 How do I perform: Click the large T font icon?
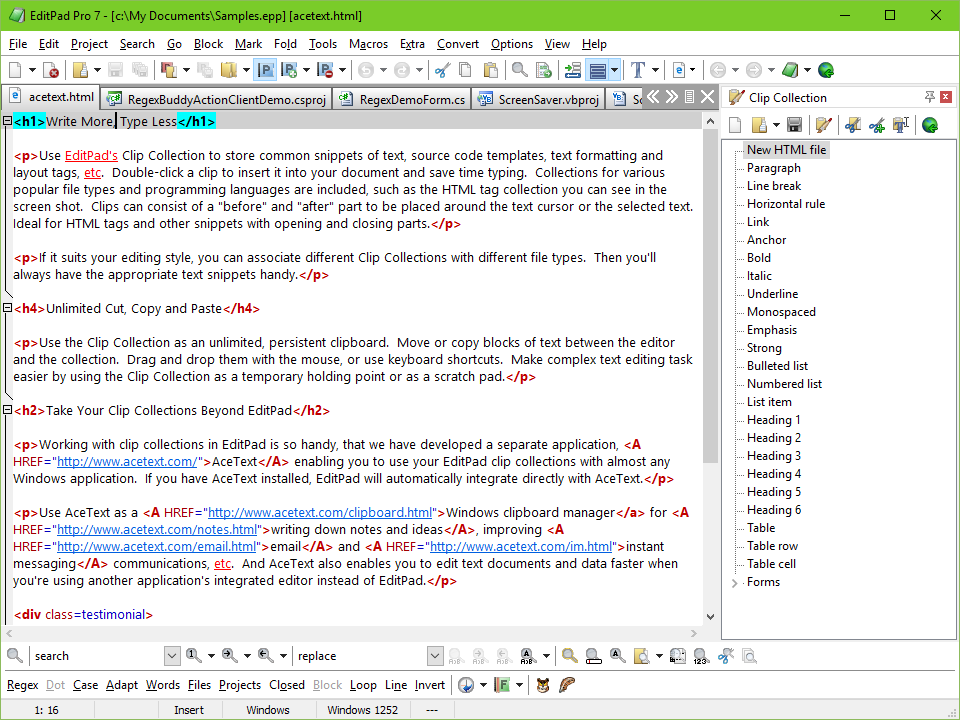tap(637, 70)
